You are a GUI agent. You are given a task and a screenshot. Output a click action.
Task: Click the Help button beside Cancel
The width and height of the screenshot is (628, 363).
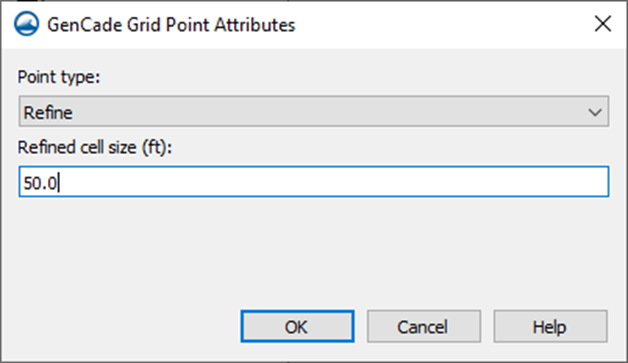point(550,326)
